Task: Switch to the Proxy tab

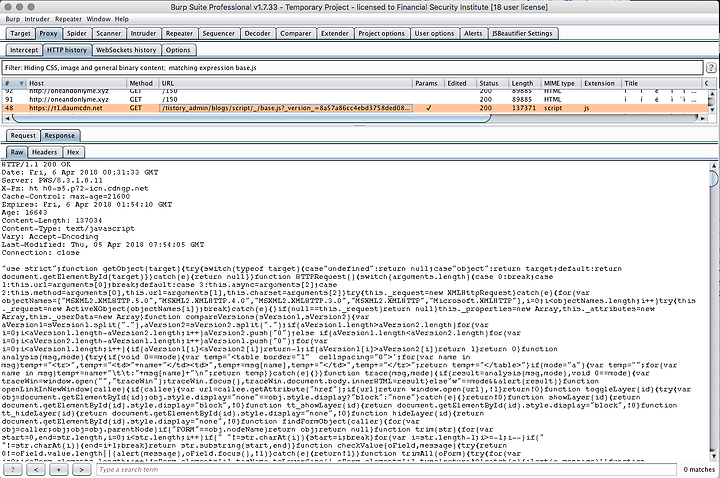Action: (48, 34)
